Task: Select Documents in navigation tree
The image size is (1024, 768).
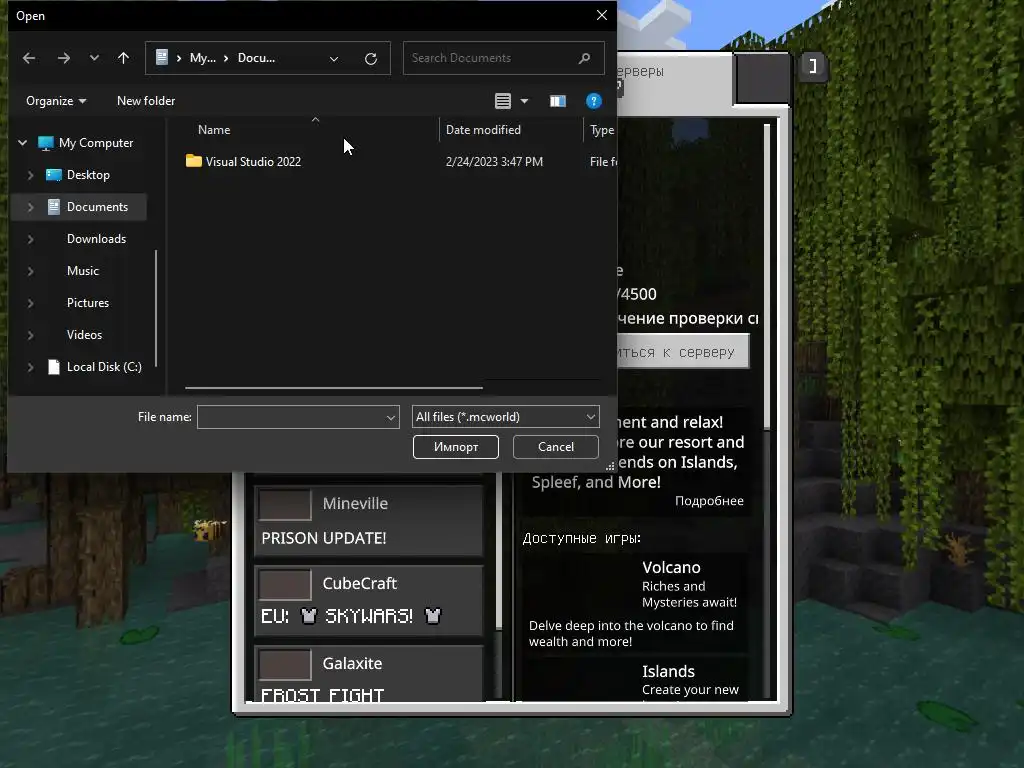Action: [97, 206]
